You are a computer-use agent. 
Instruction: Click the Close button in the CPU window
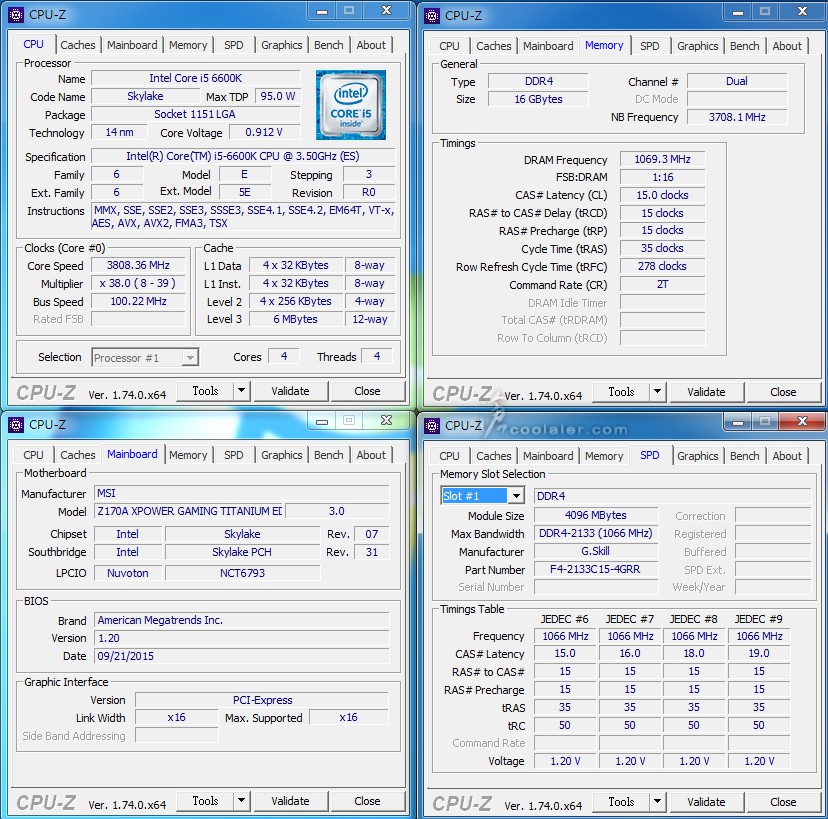(368, 391)
